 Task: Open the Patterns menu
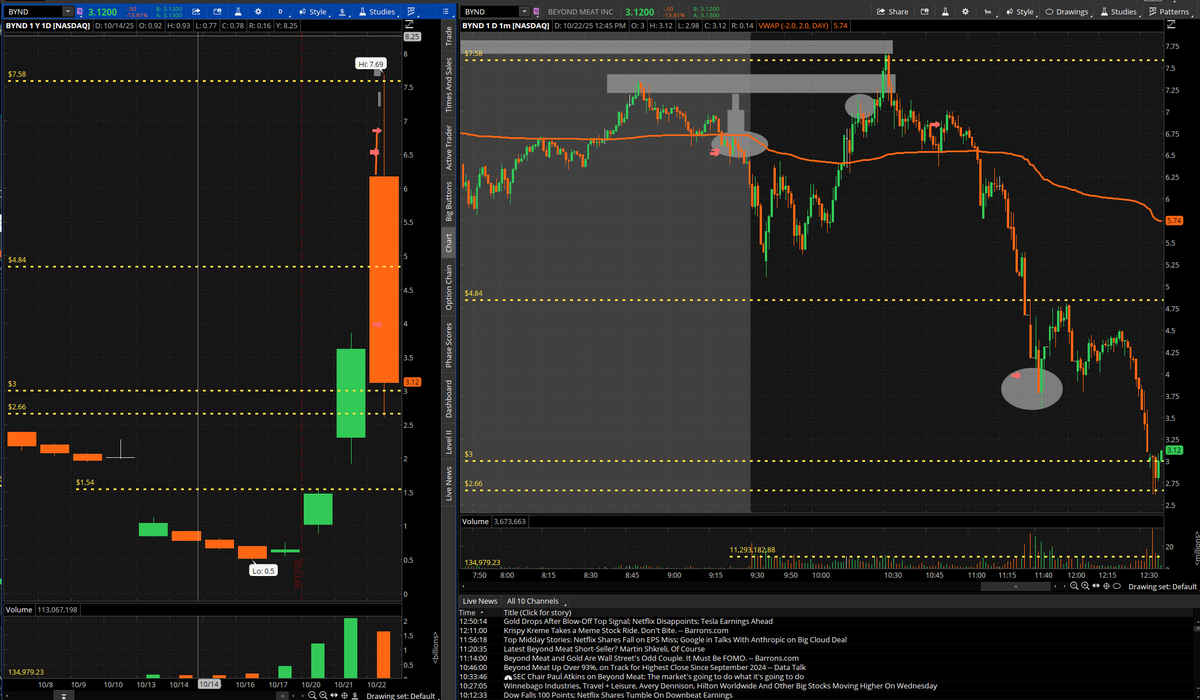click(1170, 11)
